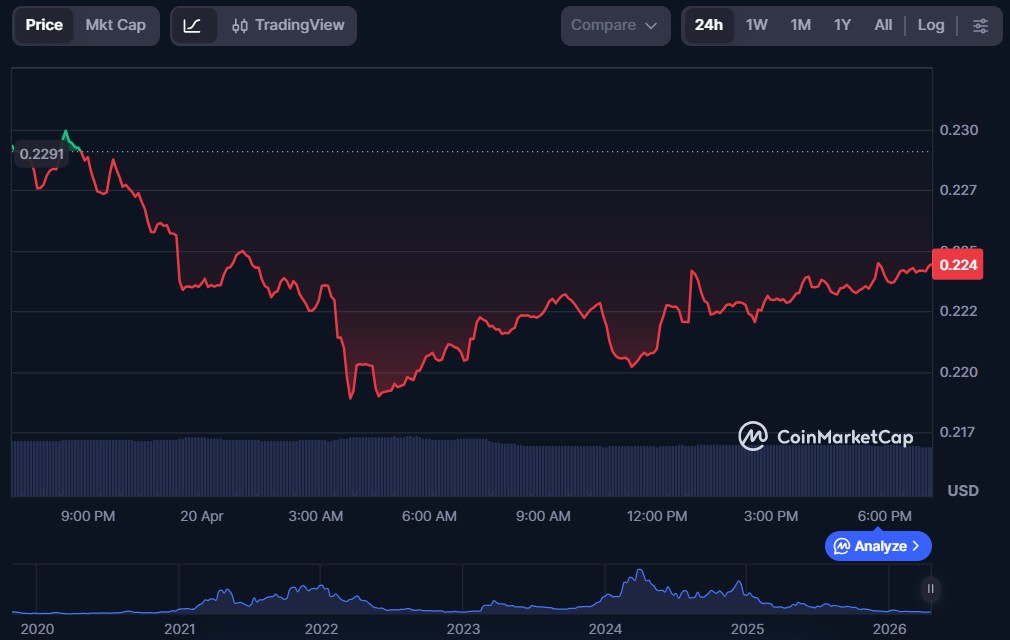1010x640 pixels.
Task: Select the Price view toggle
Action: [44, 25]
